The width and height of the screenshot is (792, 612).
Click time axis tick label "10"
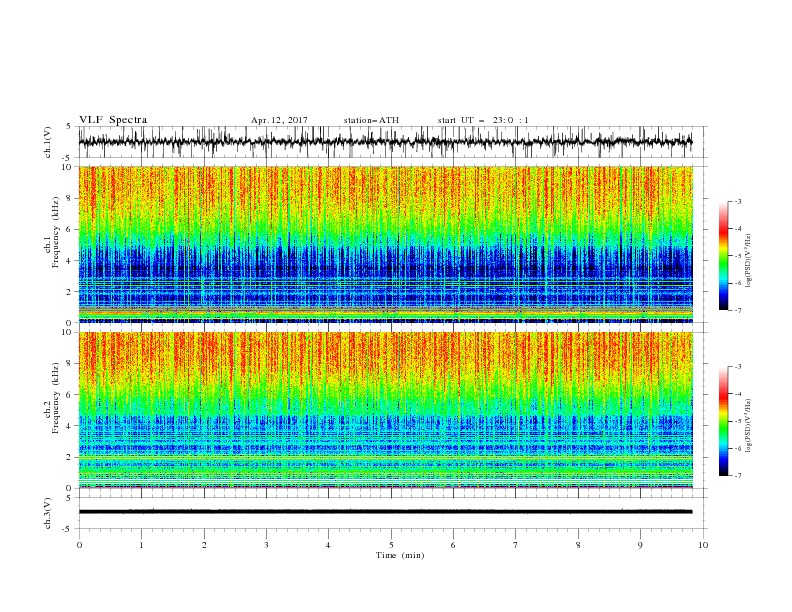click(x=703, y=545)
